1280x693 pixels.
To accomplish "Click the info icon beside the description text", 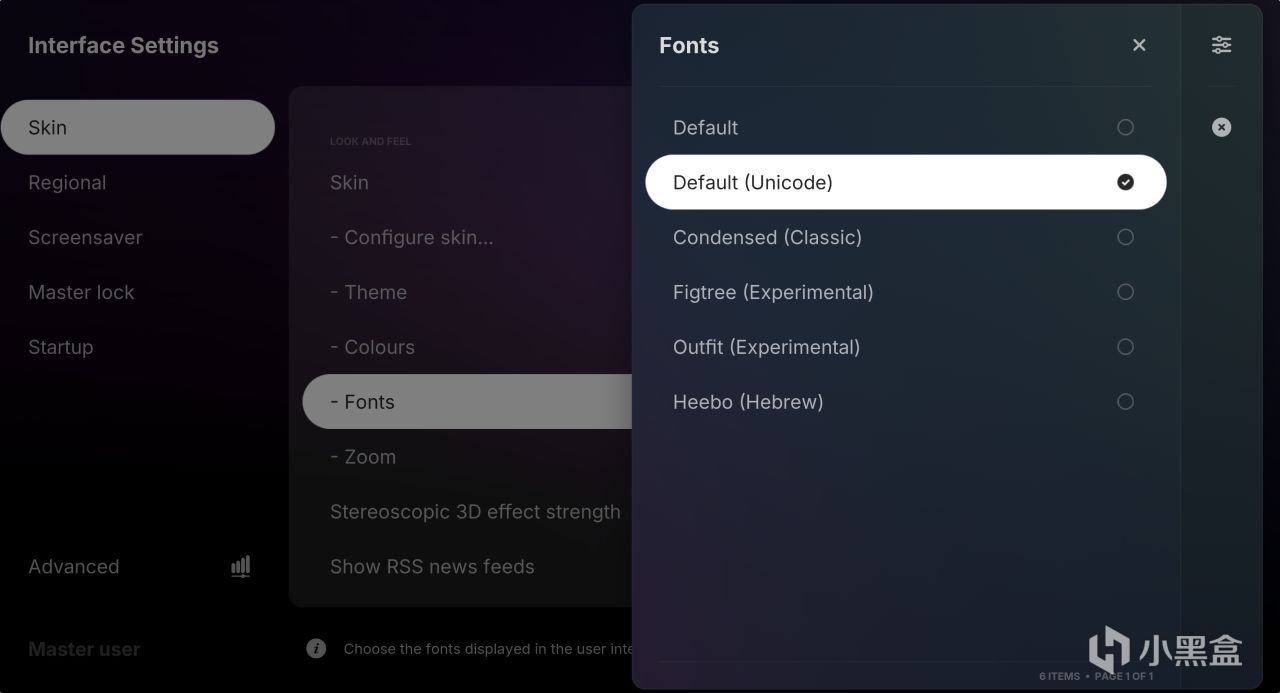I will (x=316, y=648).
